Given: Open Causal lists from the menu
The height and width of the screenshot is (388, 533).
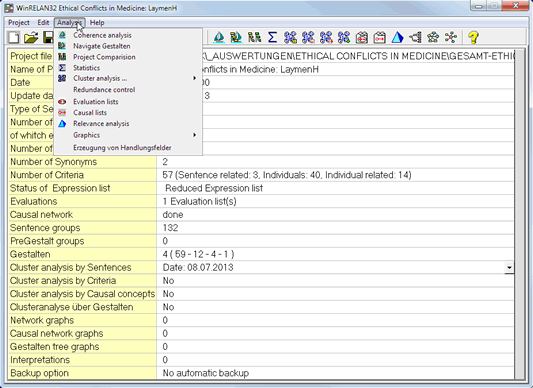Looking at the screenshot, I should click(x=128, y=113).
